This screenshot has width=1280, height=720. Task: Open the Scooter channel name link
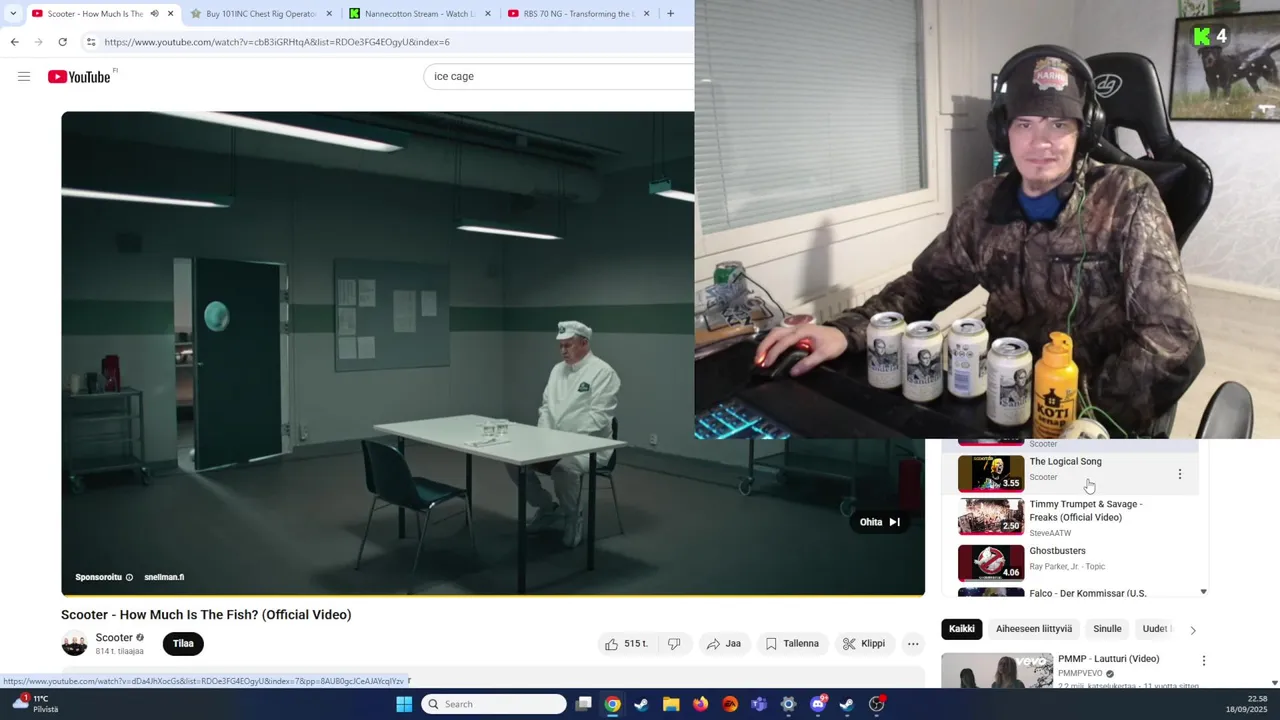[x=114, y=638]
